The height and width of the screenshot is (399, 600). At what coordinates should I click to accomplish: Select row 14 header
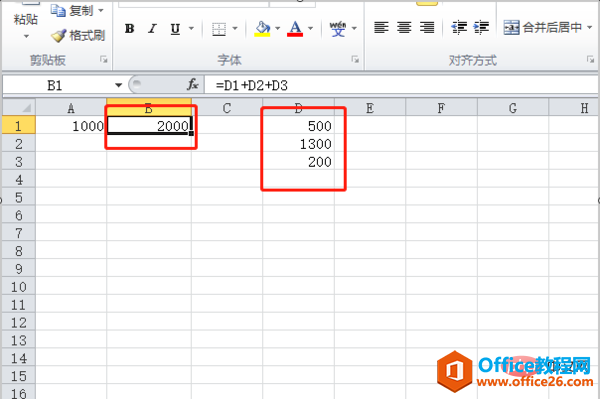pos(19,358)
